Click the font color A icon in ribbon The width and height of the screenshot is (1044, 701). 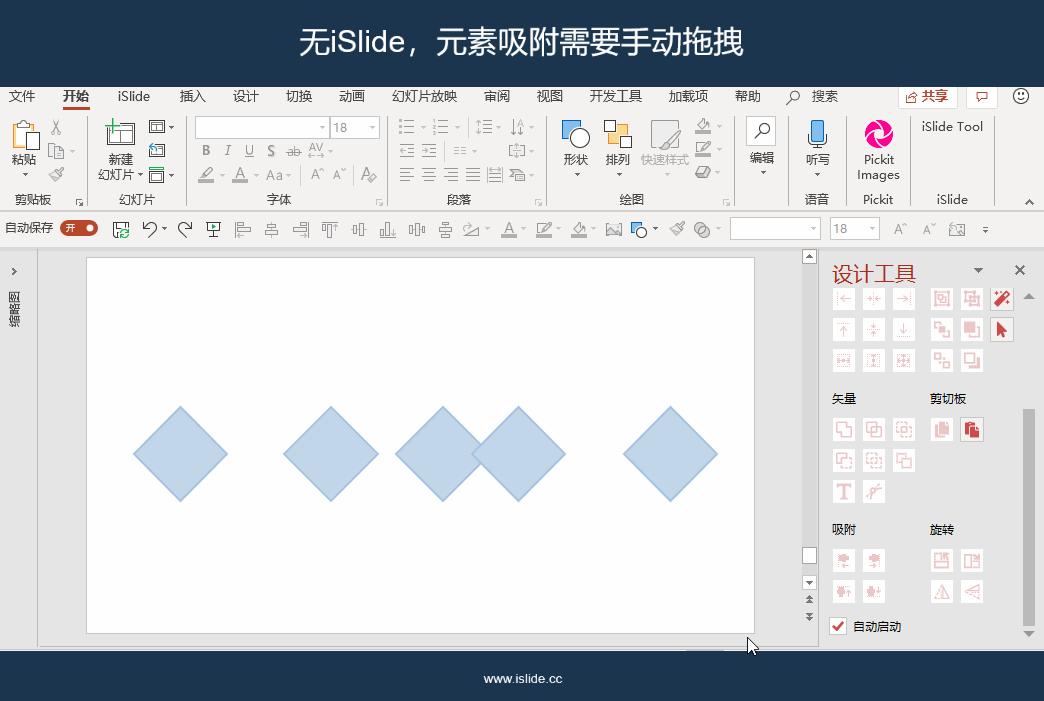tap(240, 174)
